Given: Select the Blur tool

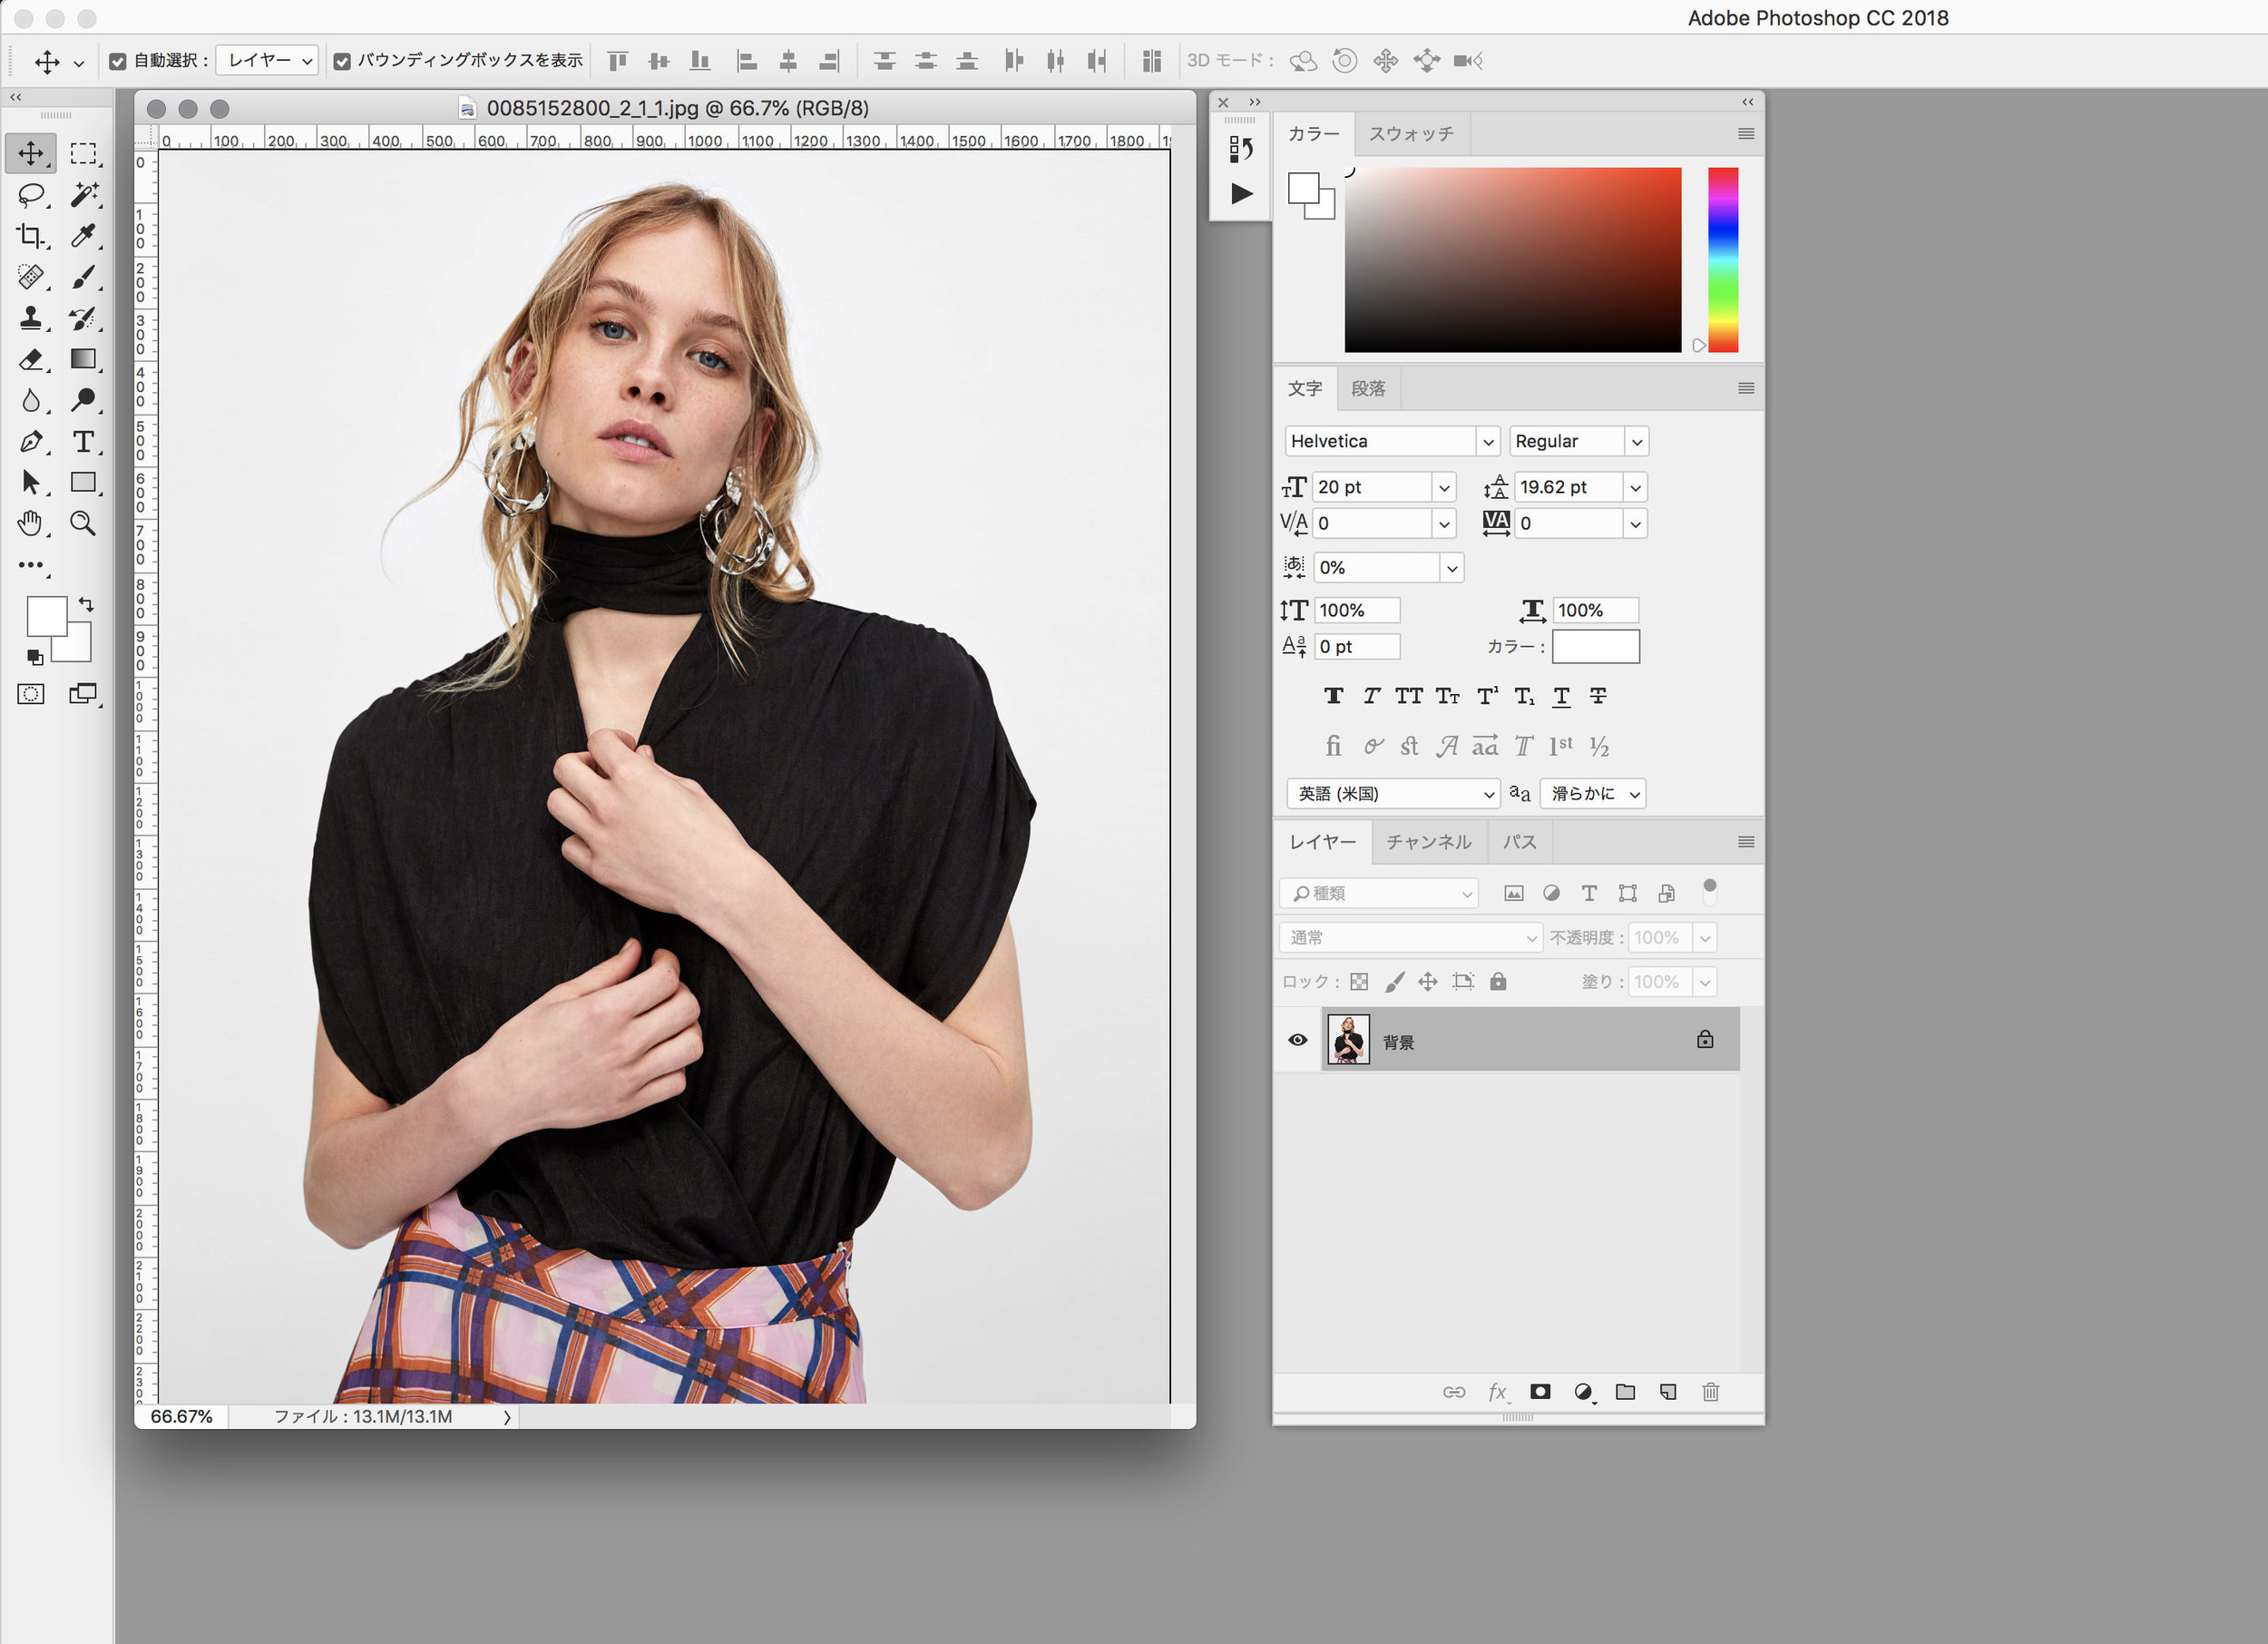Looking at the screenshot, I should coord(30,400).
